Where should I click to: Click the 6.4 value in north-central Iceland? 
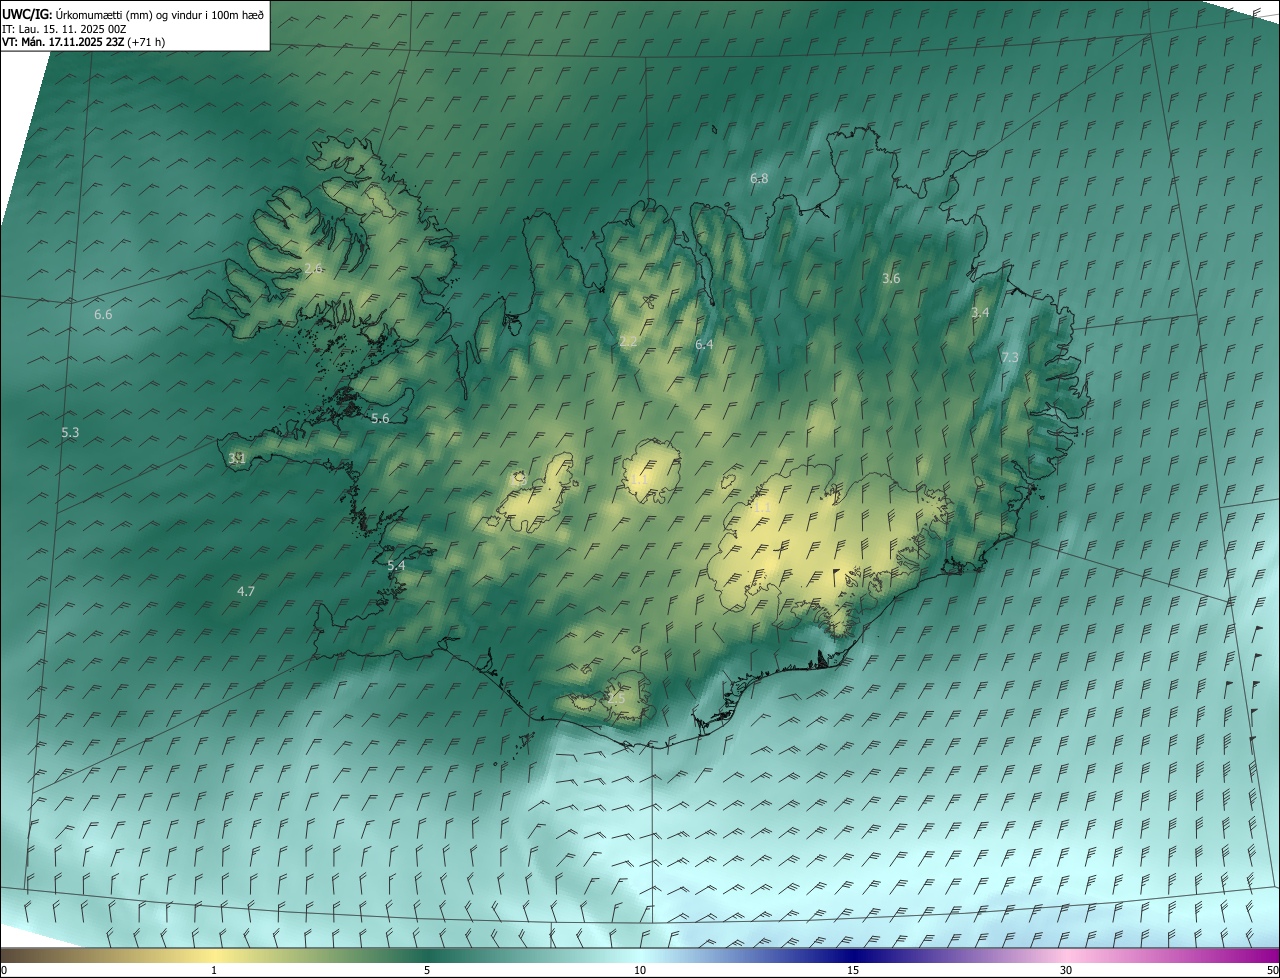pyautogui.click(x=704, y=344)
